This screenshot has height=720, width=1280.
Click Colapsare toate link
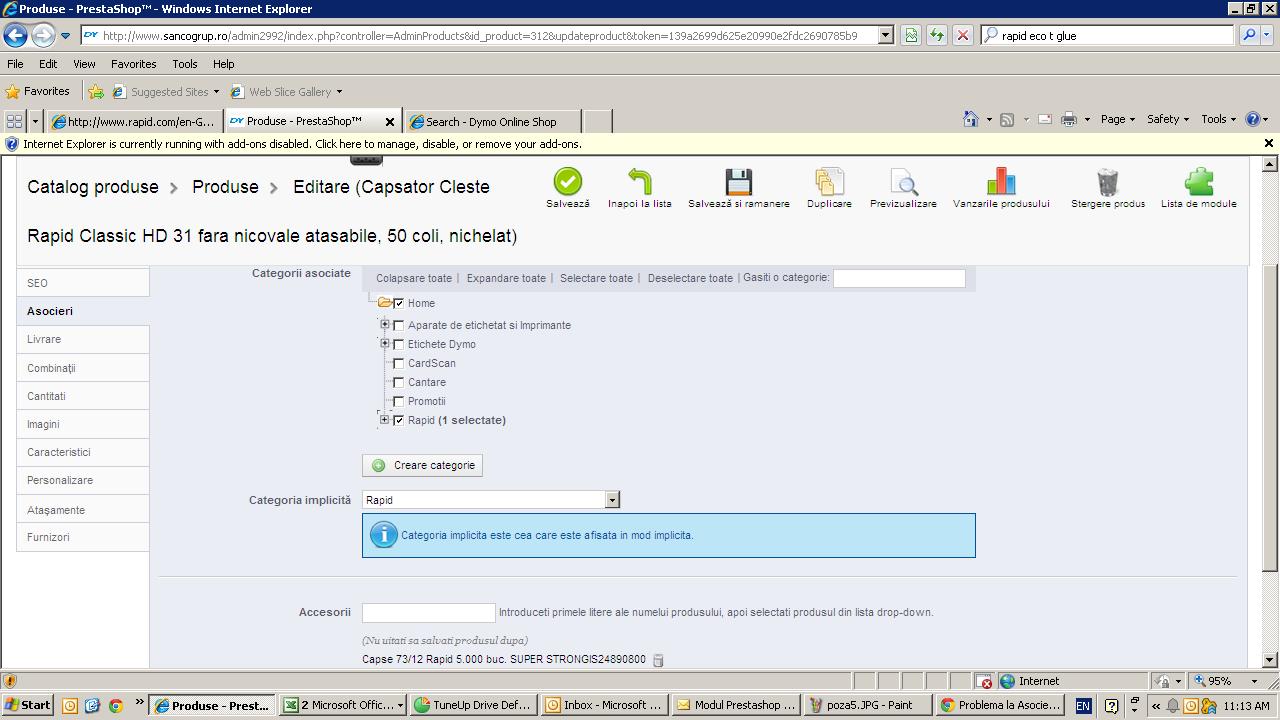[414, 278]
